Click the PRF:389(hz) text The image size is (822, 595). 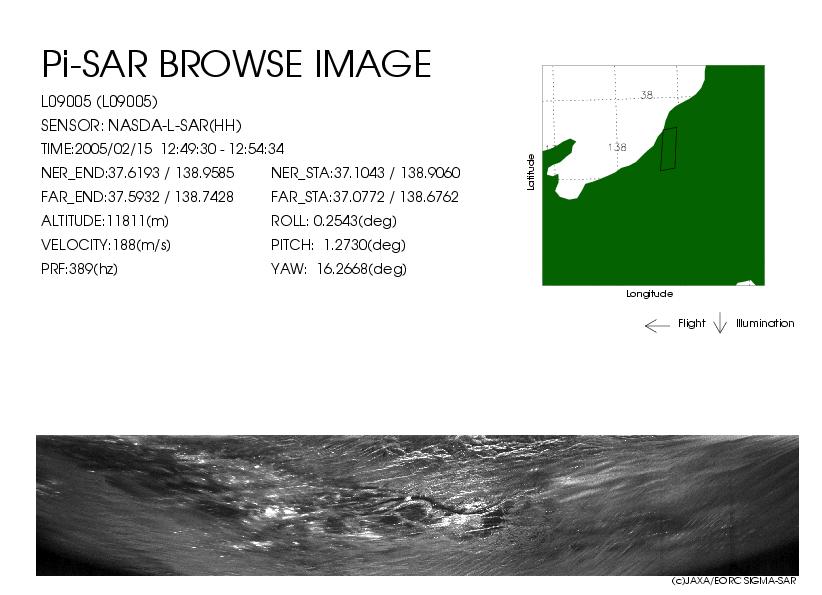79,269
